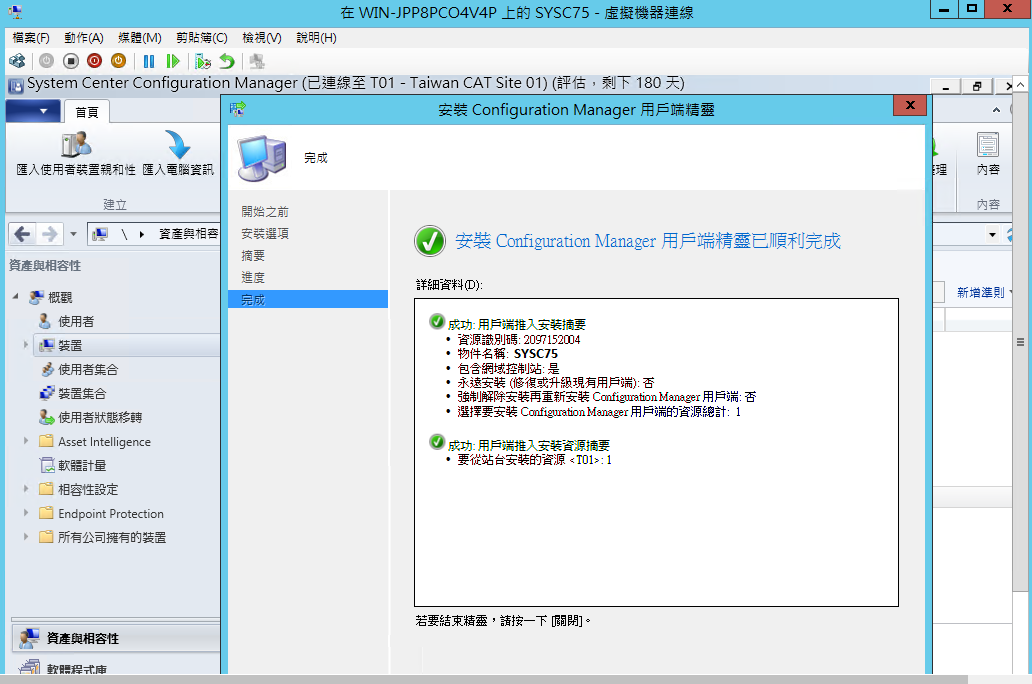Click the greyed enhanced session toolbar icon
This screenshot has height=684, width=1032.
click(257, 61)
